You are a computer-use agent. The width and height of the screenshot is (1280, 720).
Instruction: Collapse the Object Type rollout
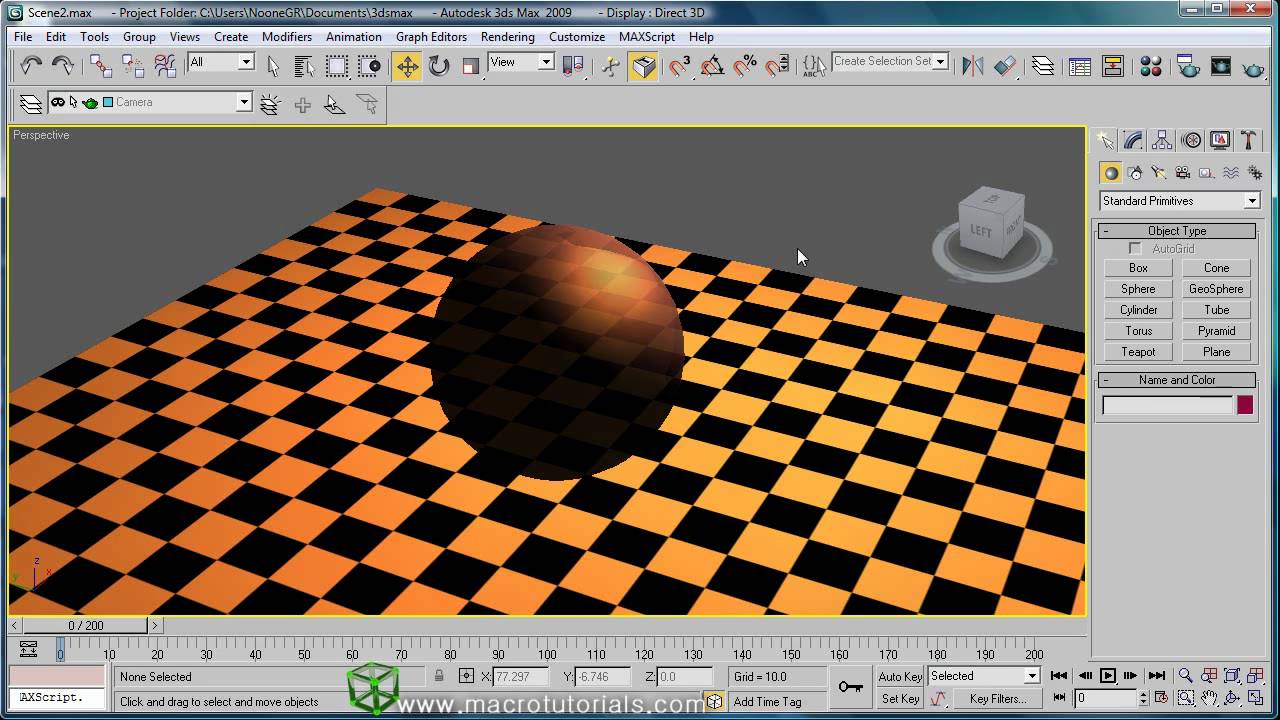coord(1177,231)
